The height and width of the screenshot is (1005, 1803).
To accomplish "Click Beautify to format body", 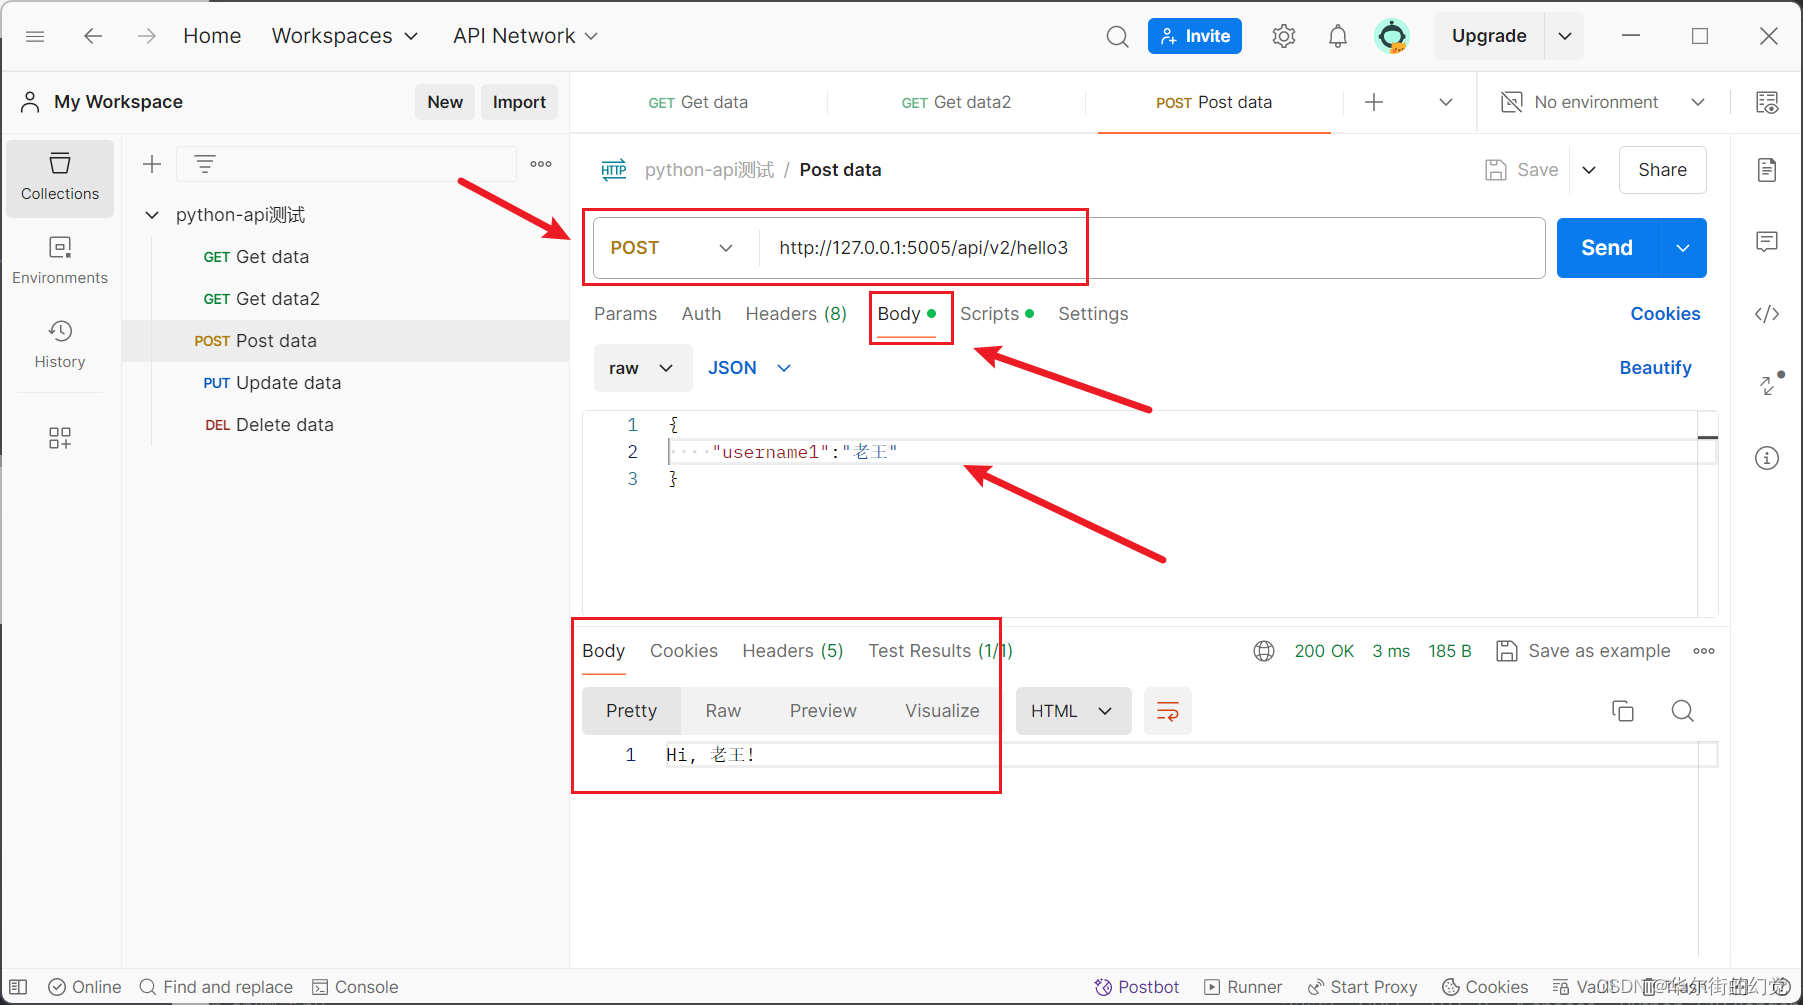I will click(1655, 368).
